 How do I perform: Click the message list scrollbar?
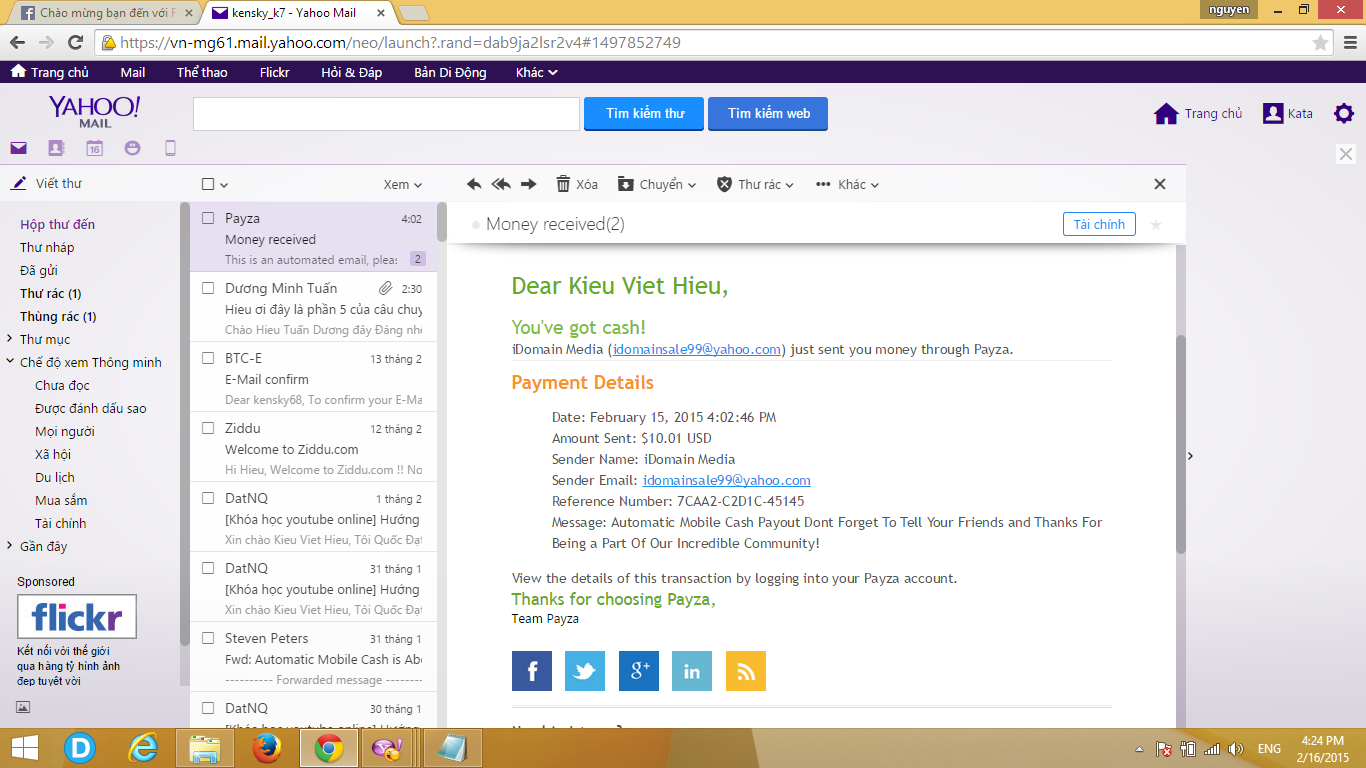click(442, 222)
